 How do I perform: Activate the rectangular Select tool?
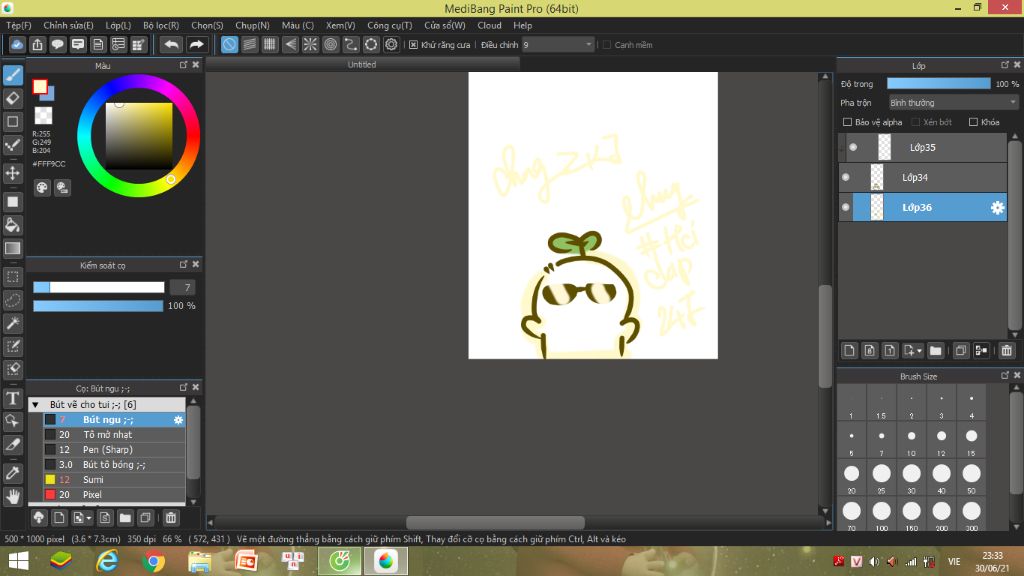pyautogui.click(x=13, y=277)
